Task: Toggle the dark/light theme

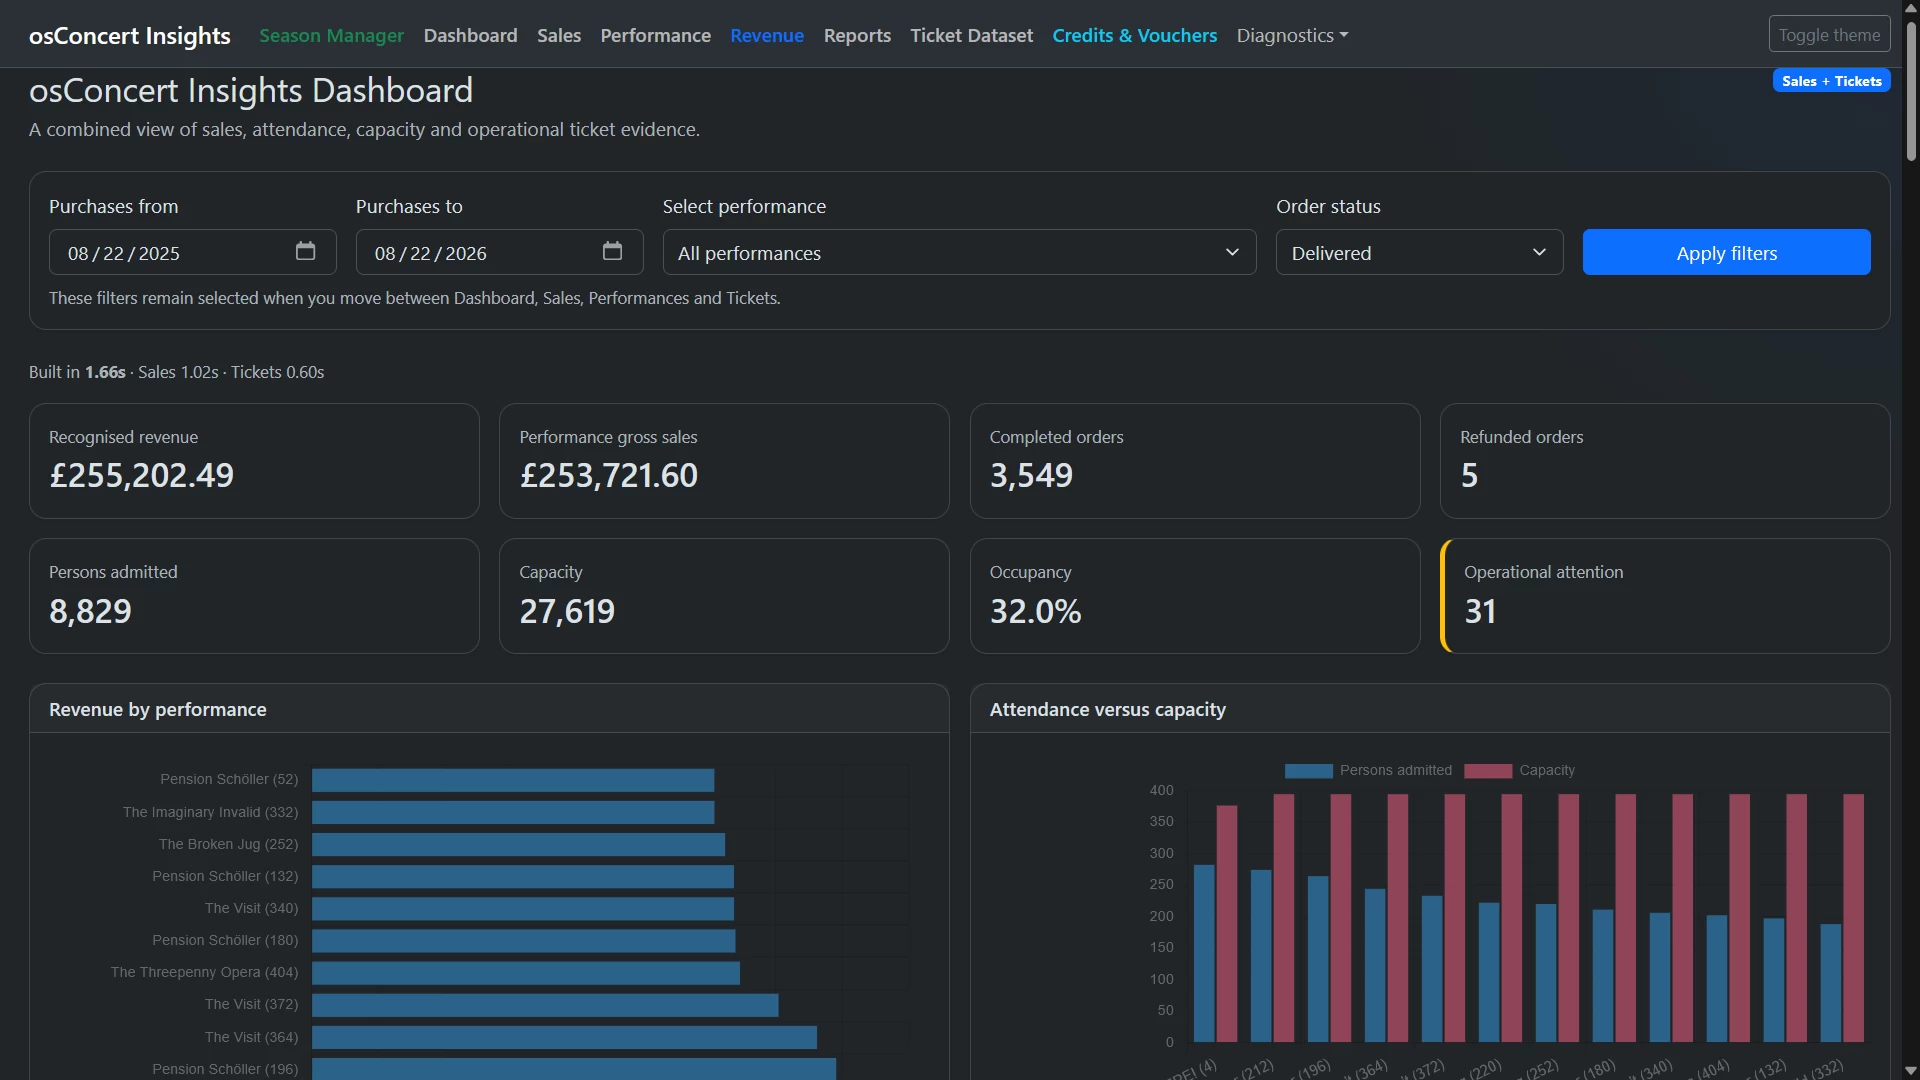Action: click(1829, 35)
